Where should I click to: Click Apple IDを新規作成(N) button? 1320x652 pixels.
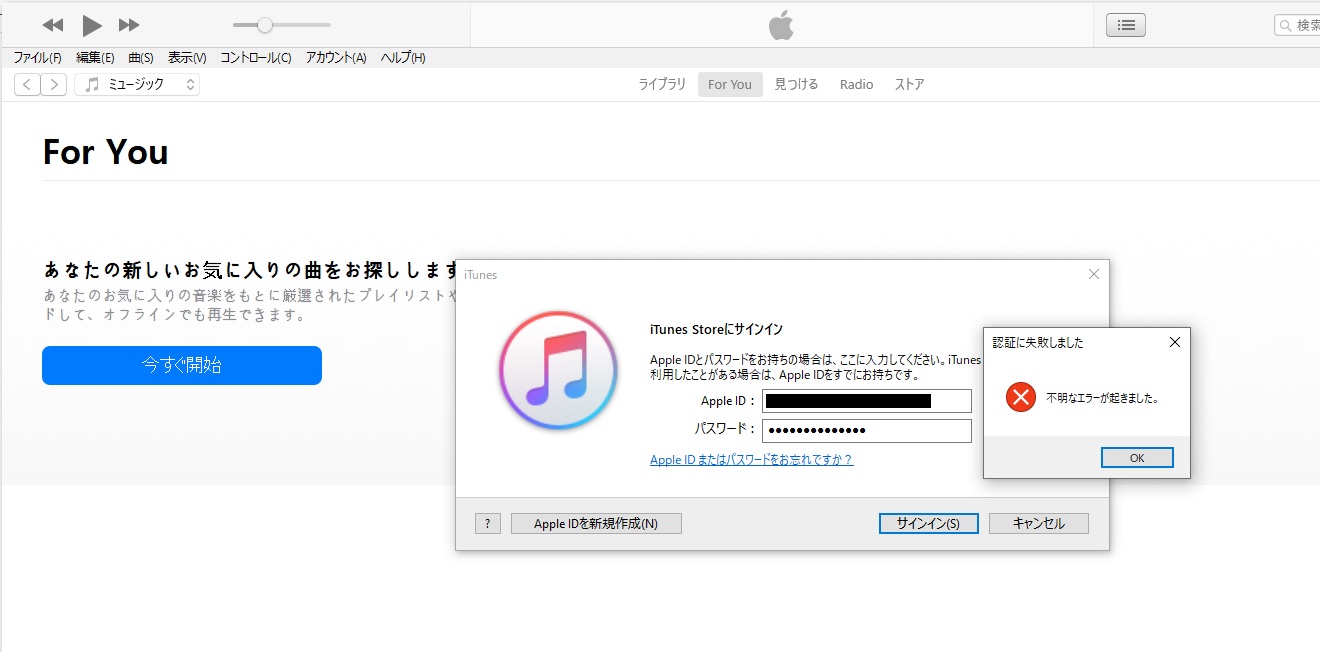[596, 523]
